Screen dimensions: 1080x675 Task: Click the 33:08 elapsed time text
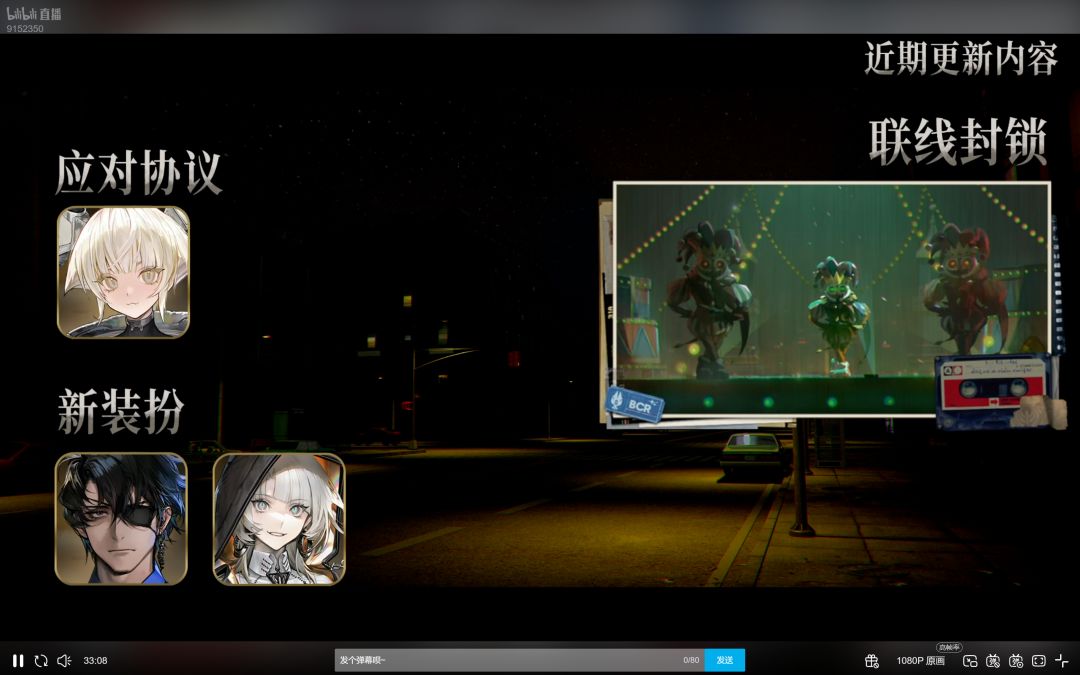click(x=95, y=661)
